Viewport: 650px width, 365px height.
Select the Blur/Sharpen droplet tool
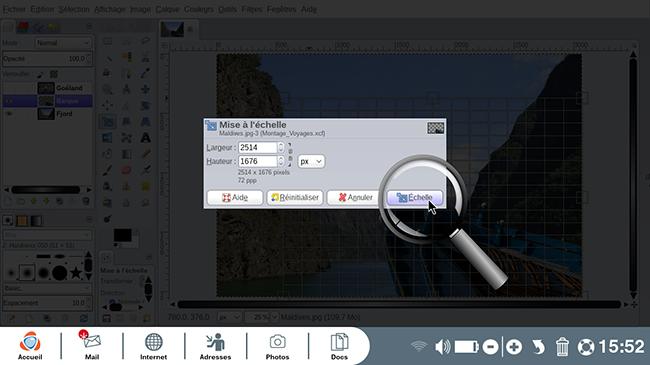(x=126, y=202)
